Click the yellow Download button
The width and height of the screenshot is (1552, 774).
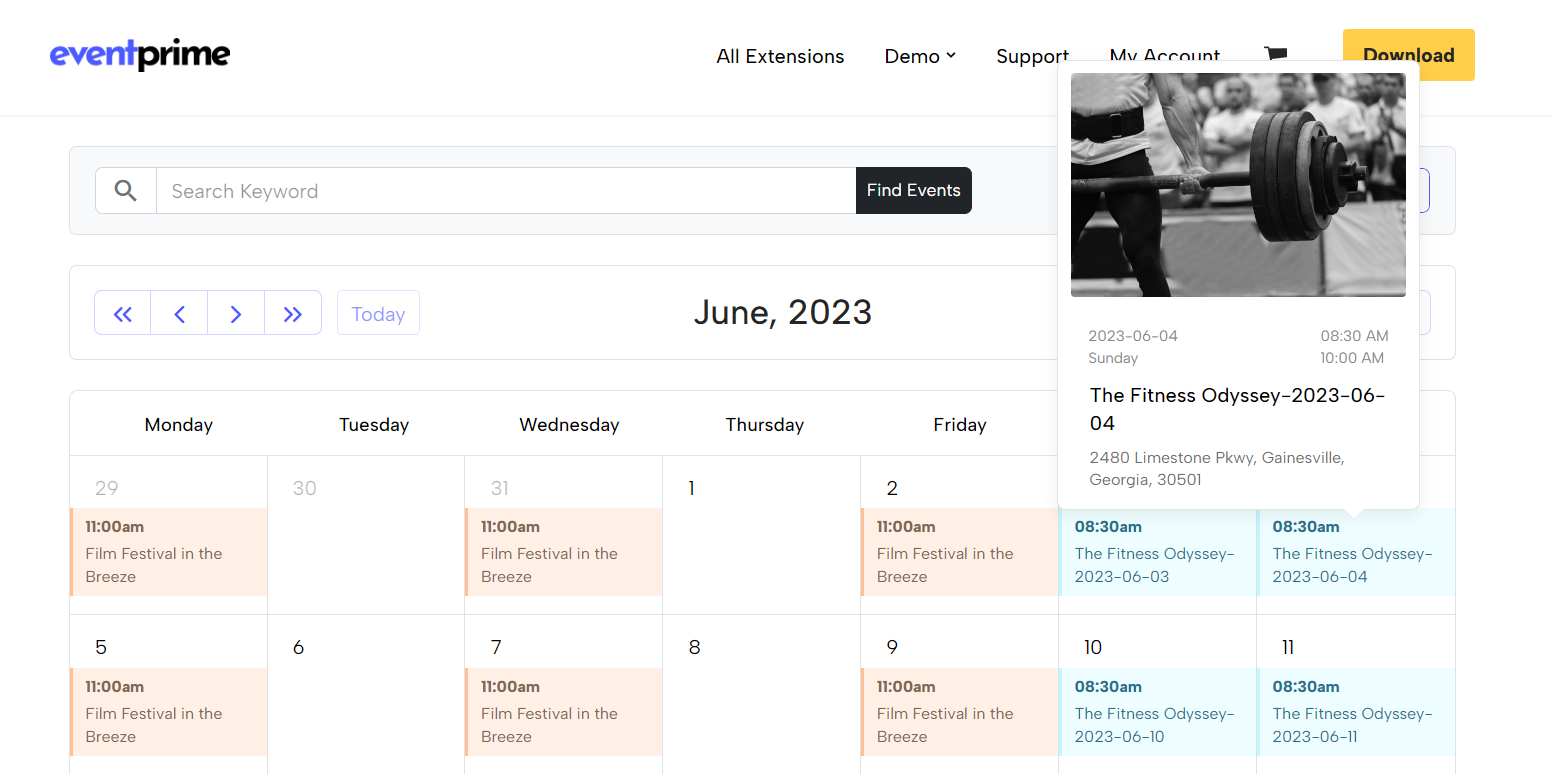1408,55
